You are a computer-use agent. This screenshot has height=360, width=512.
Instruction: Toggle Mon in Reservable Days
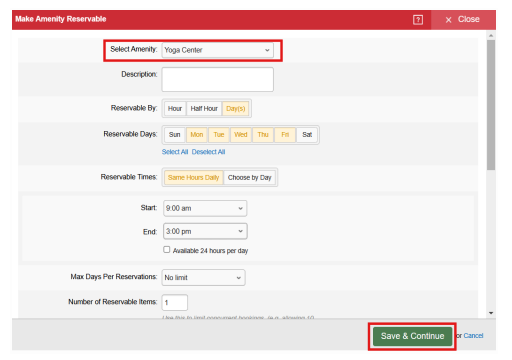(x=197, y=135)
